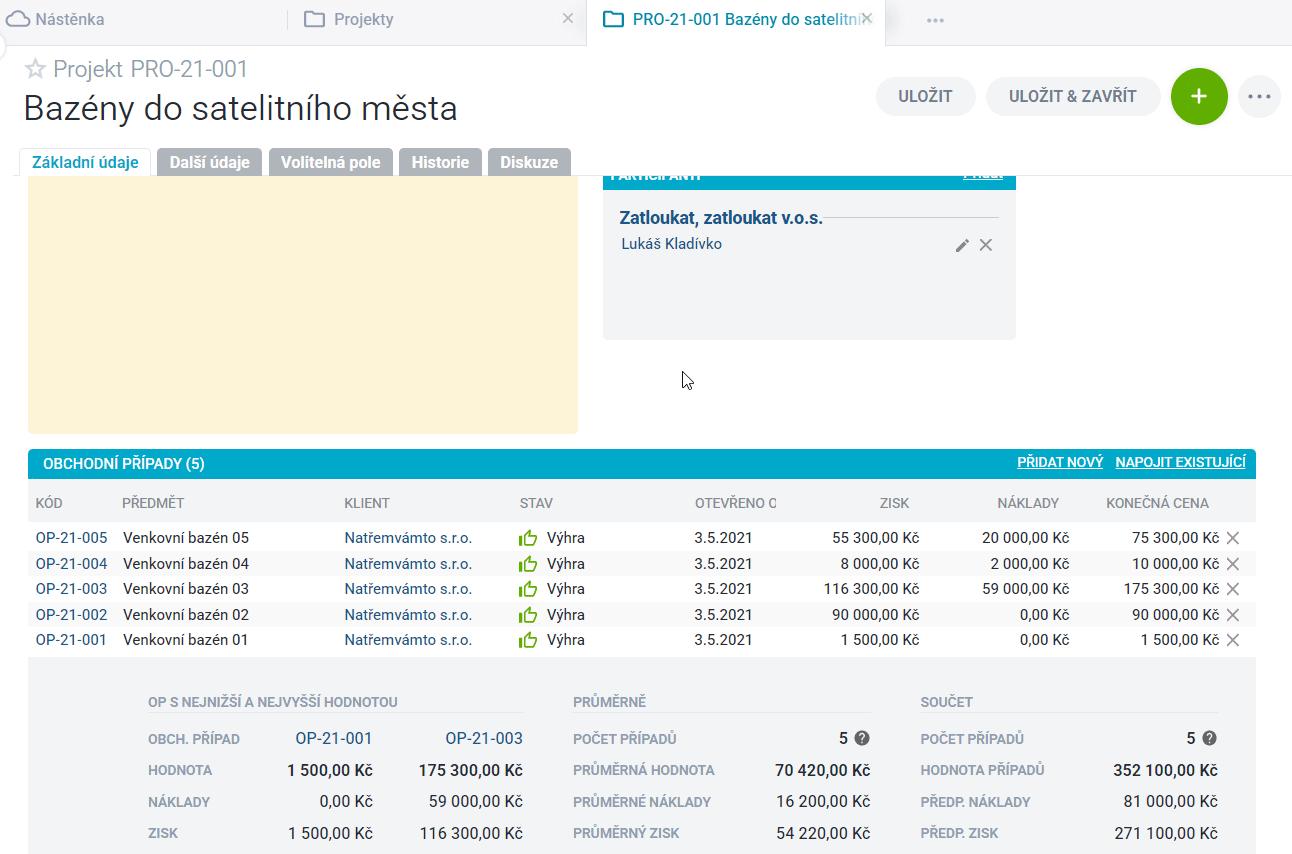Click the help icon in Součet Počet případů
This screenshot has height=854, width=1292.
(1209, 738)
